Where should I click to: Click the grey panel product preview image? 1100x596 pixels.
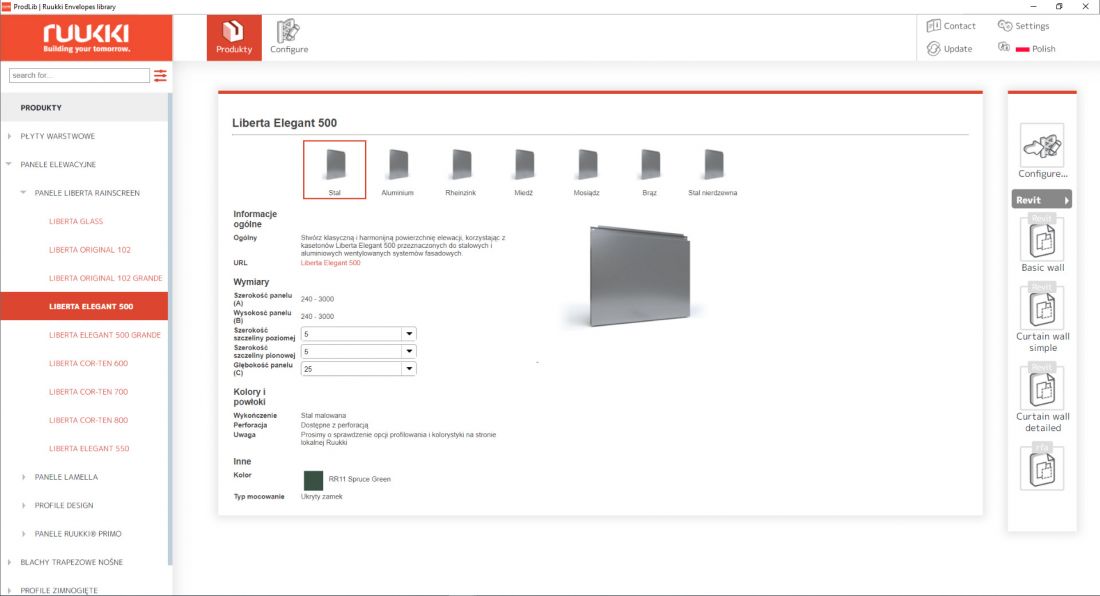click(x=639, y=276)
